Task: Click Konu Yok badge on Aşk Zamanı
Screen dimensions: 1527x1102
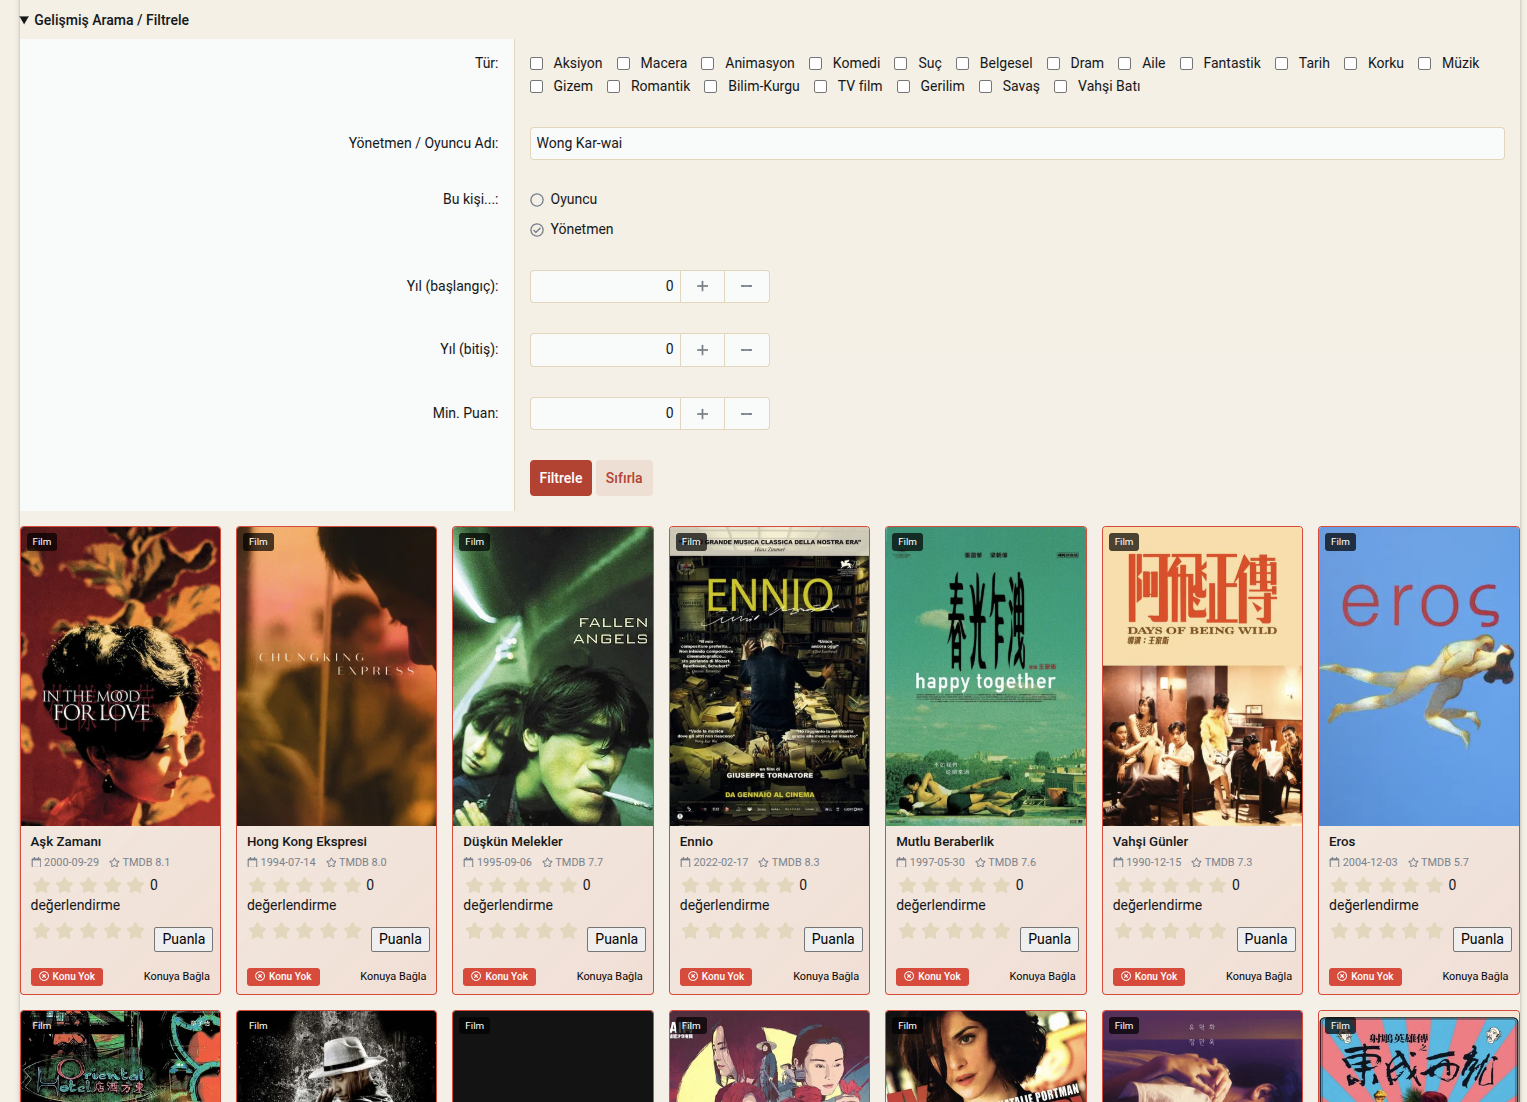Action: [x=67, y=977]
